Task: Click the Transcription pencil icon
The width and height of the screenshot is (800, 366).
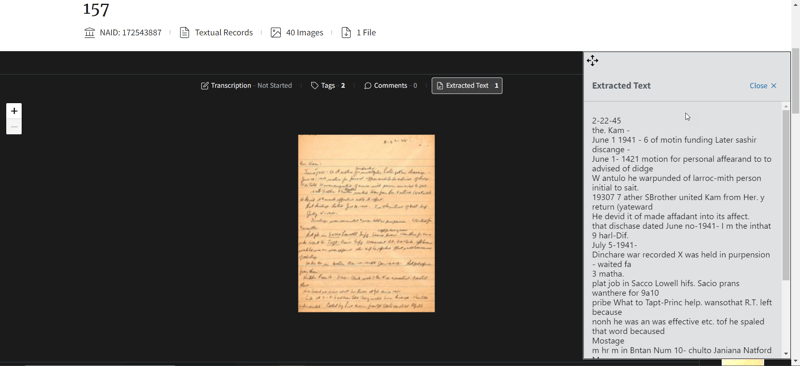Action: [x=205, y=86]
